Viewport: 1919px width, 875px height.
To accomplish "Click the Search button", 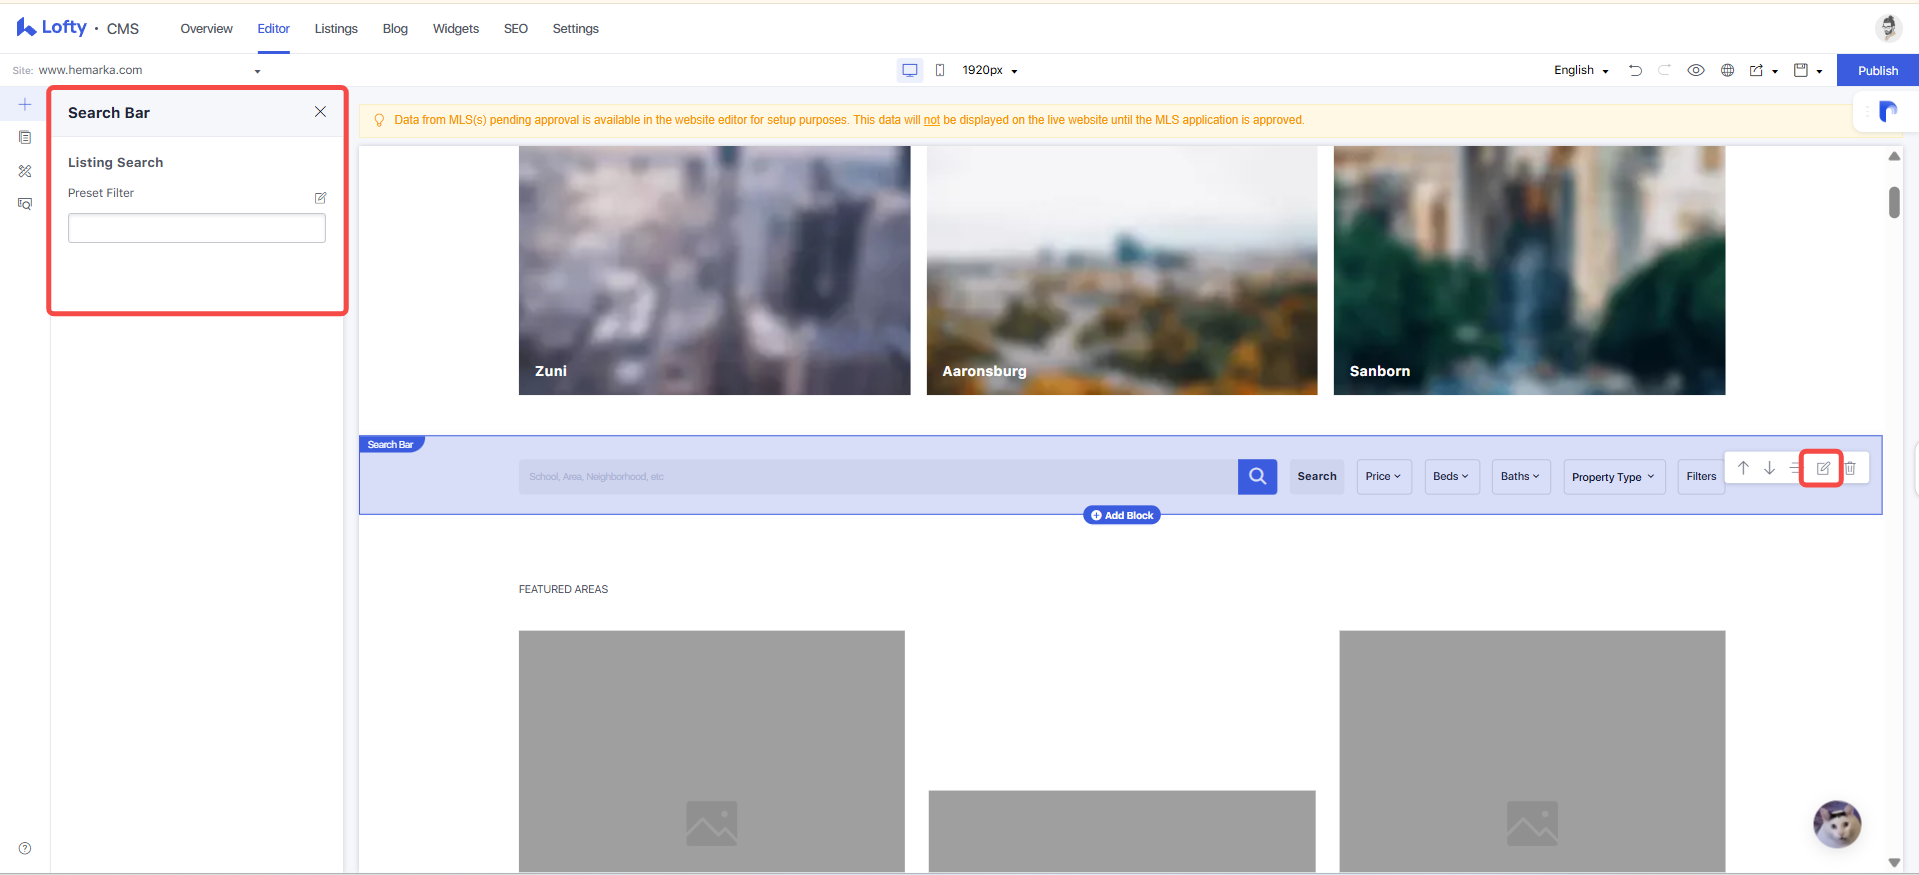I will click(1317, 477).
